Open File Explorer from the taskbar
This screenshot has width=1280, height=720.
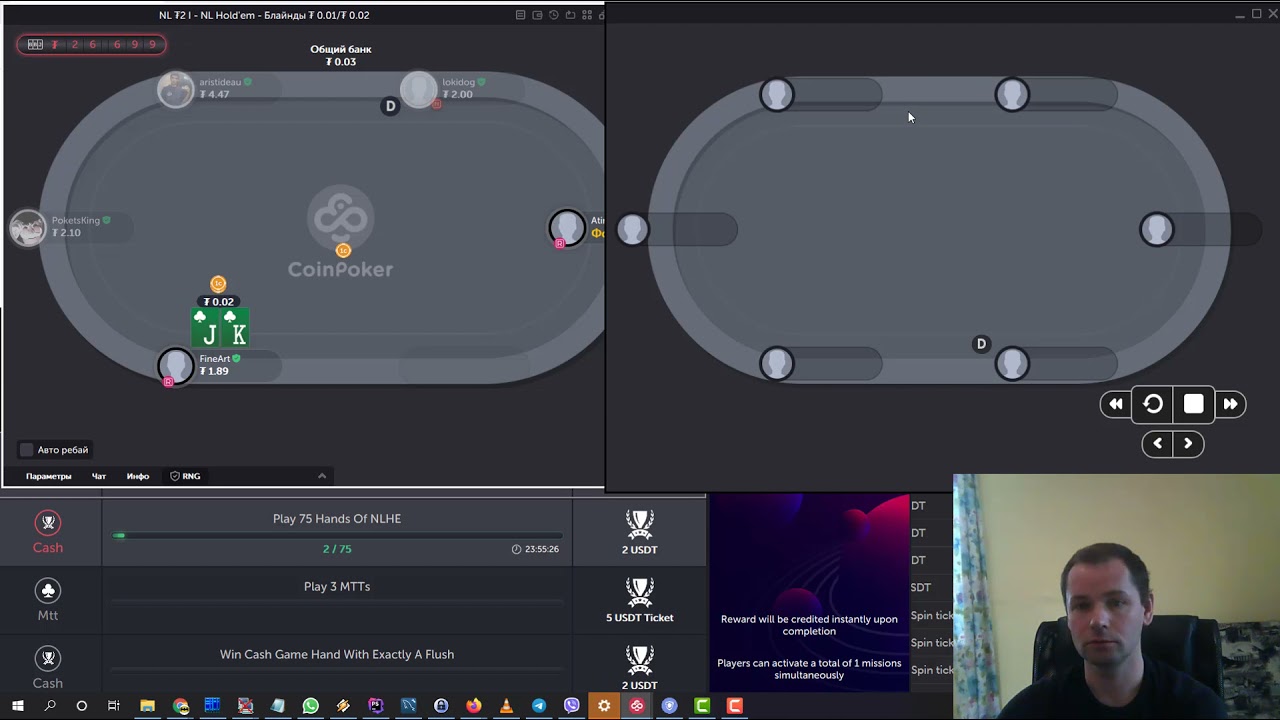pos(148,706)
